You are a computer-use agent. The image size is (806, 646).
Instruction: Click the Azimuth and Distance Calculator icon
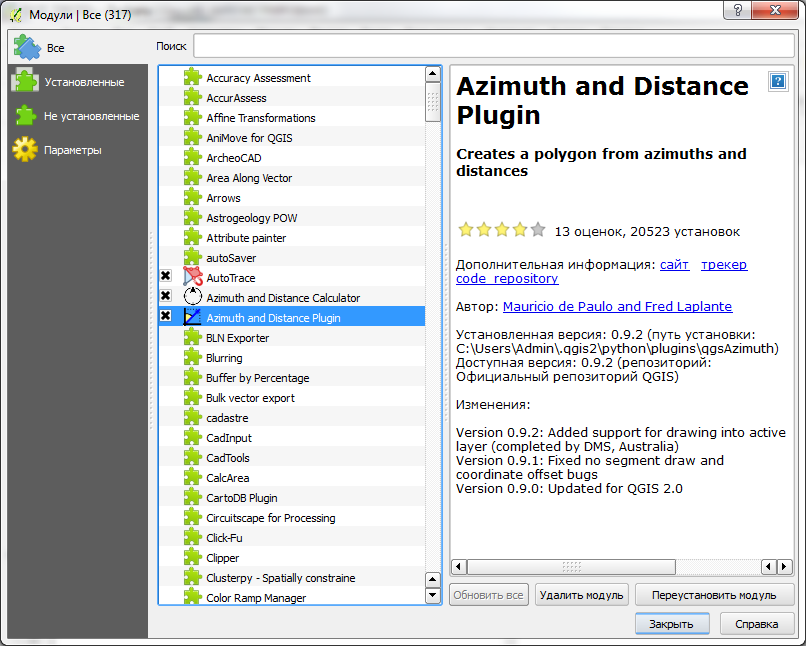coord(193,298)
